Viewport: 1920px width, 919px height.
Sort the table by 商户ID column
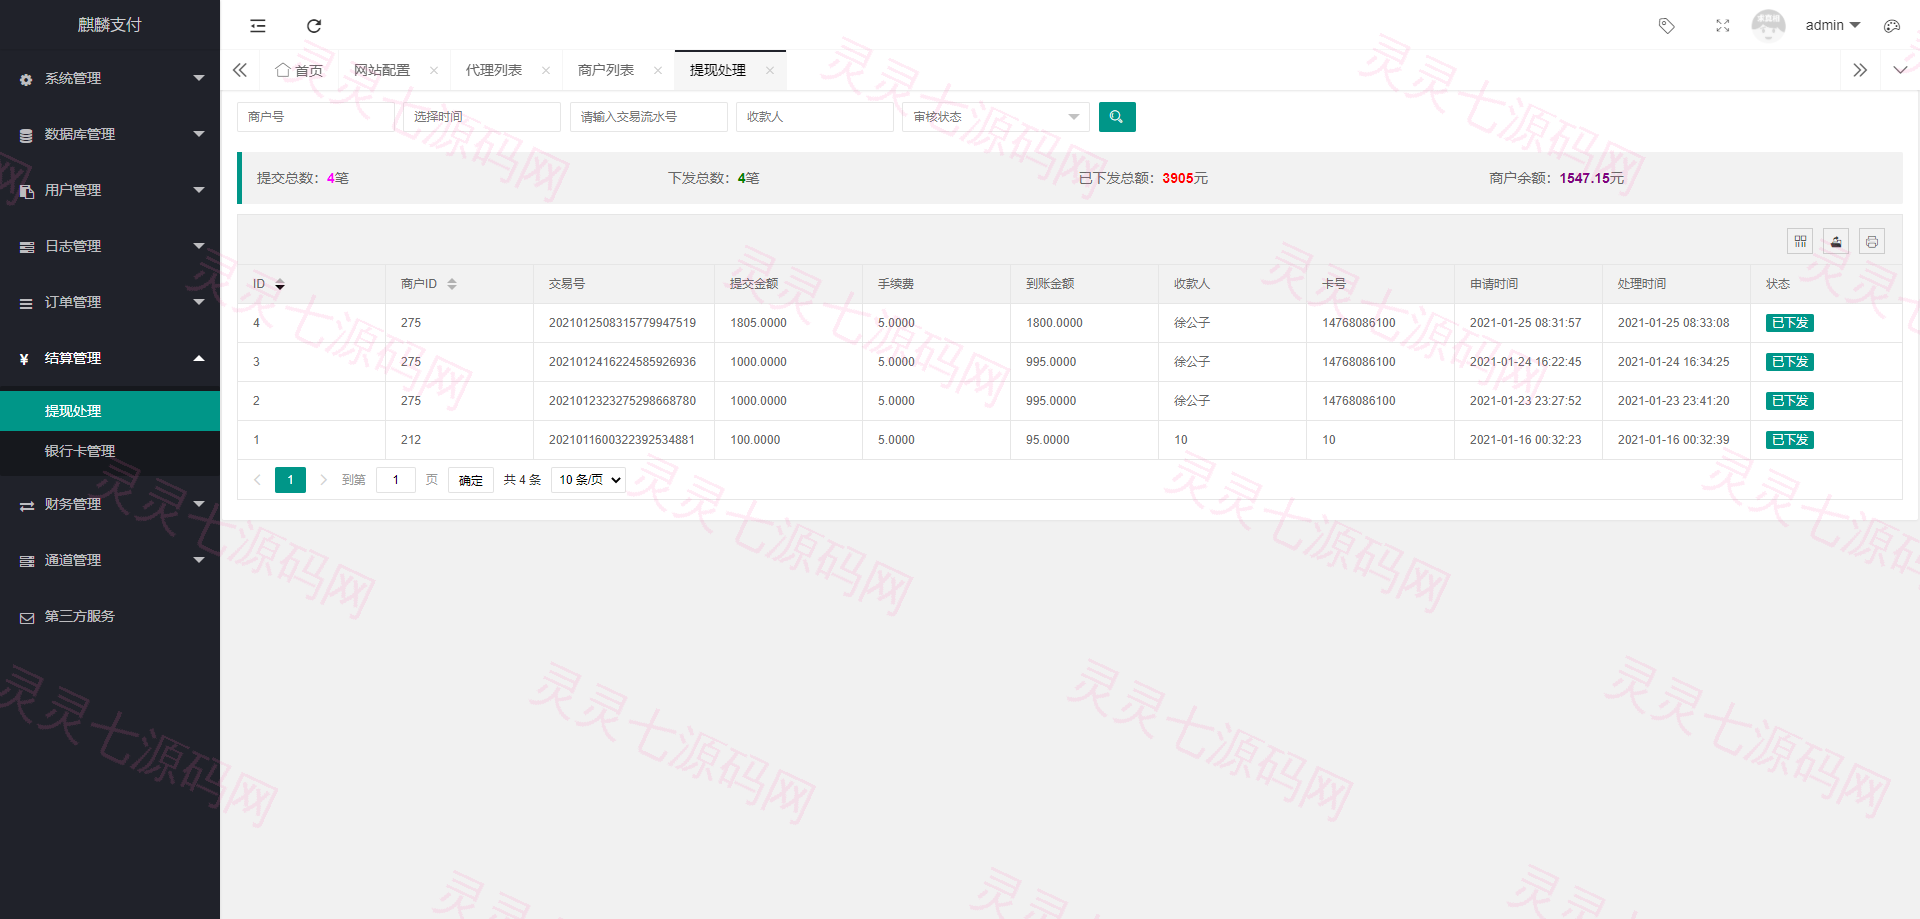(x=452, y=284)
